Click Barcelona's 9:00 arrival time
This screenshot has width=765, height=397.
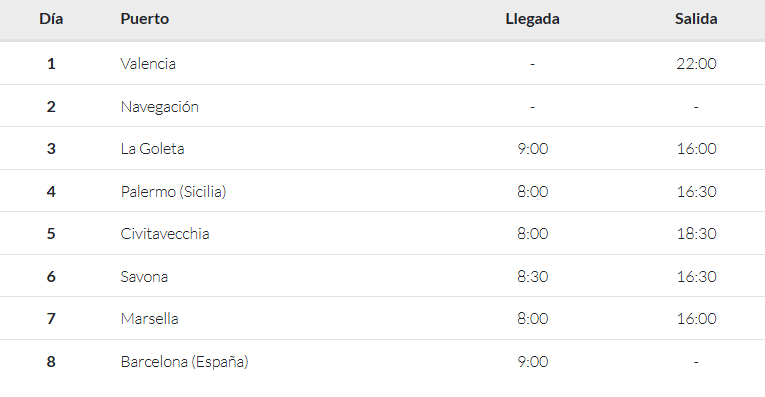(x=532, y=361)
